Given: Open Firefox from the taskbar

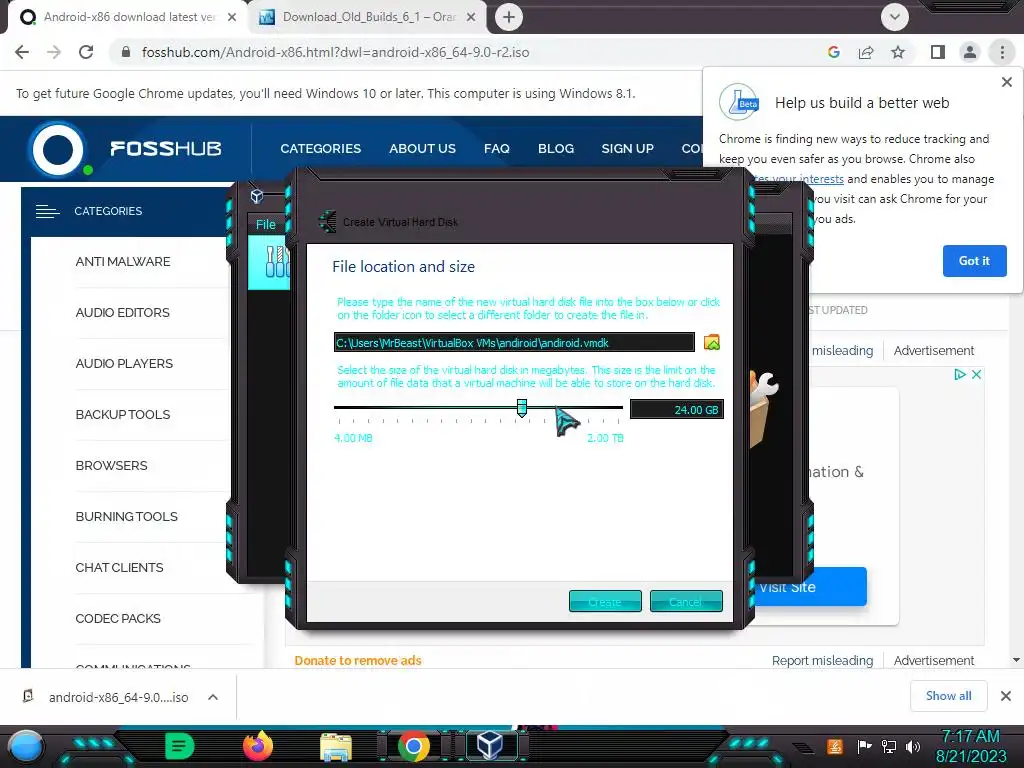Looking at the screenshot, I should (x=258, y=746).
